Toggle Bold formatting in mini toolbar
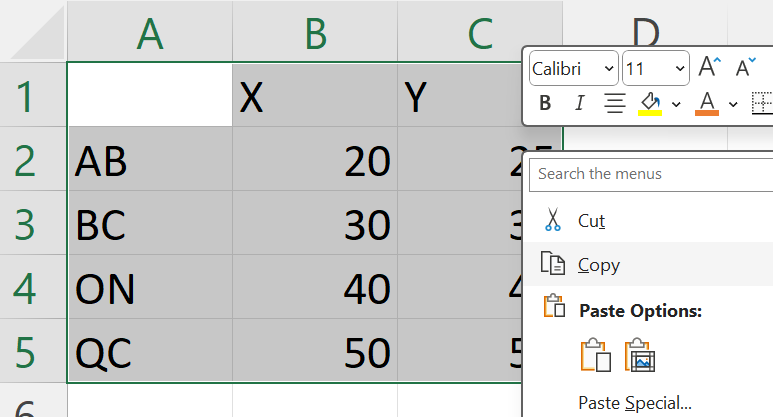 (545, 103)
